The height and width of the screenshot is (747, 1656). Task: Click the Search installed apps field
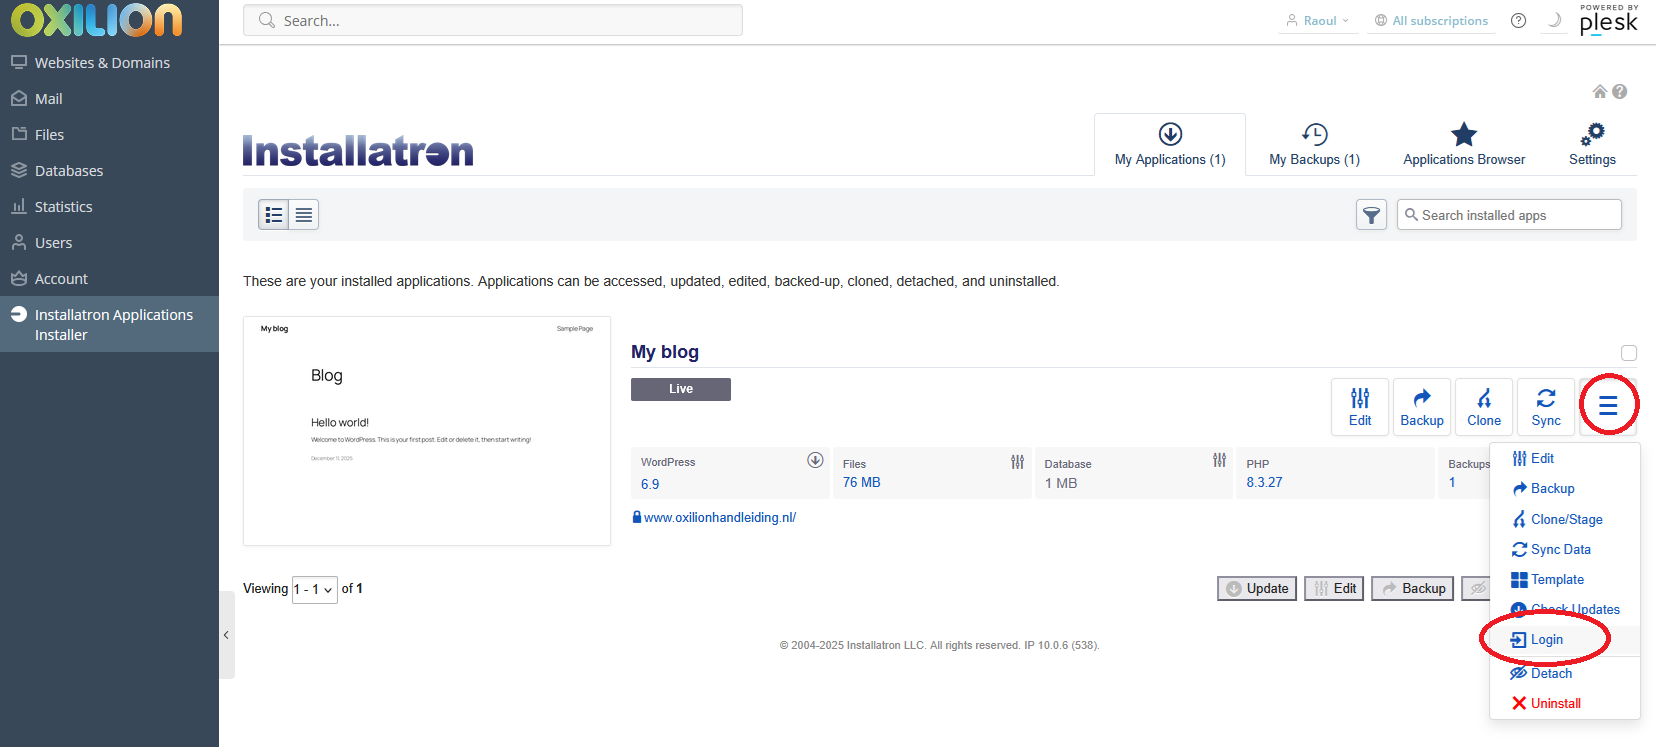[x=1509, y=215]
